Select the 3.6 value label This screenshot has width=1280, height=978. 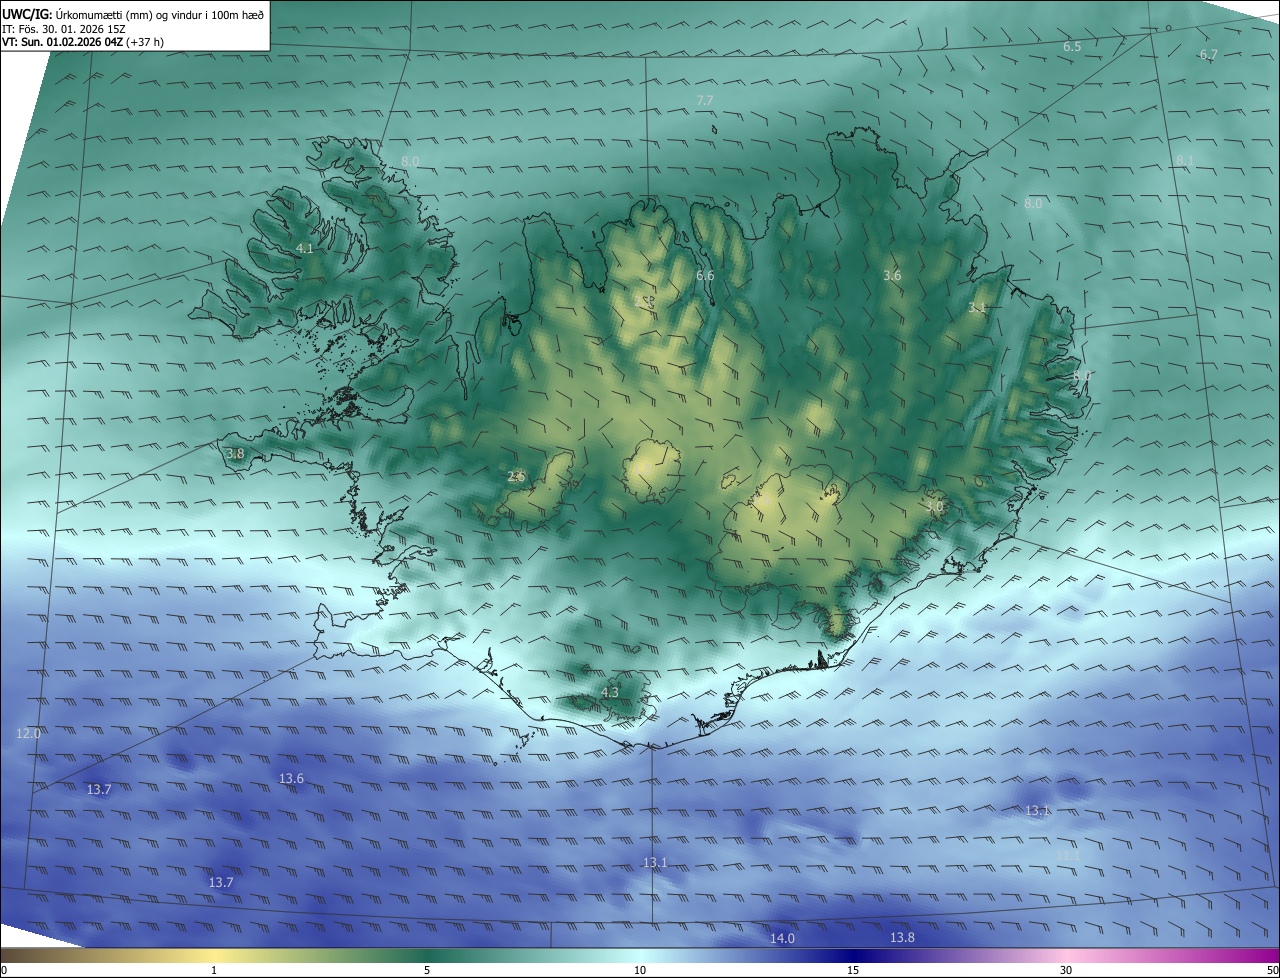[893, 275]
